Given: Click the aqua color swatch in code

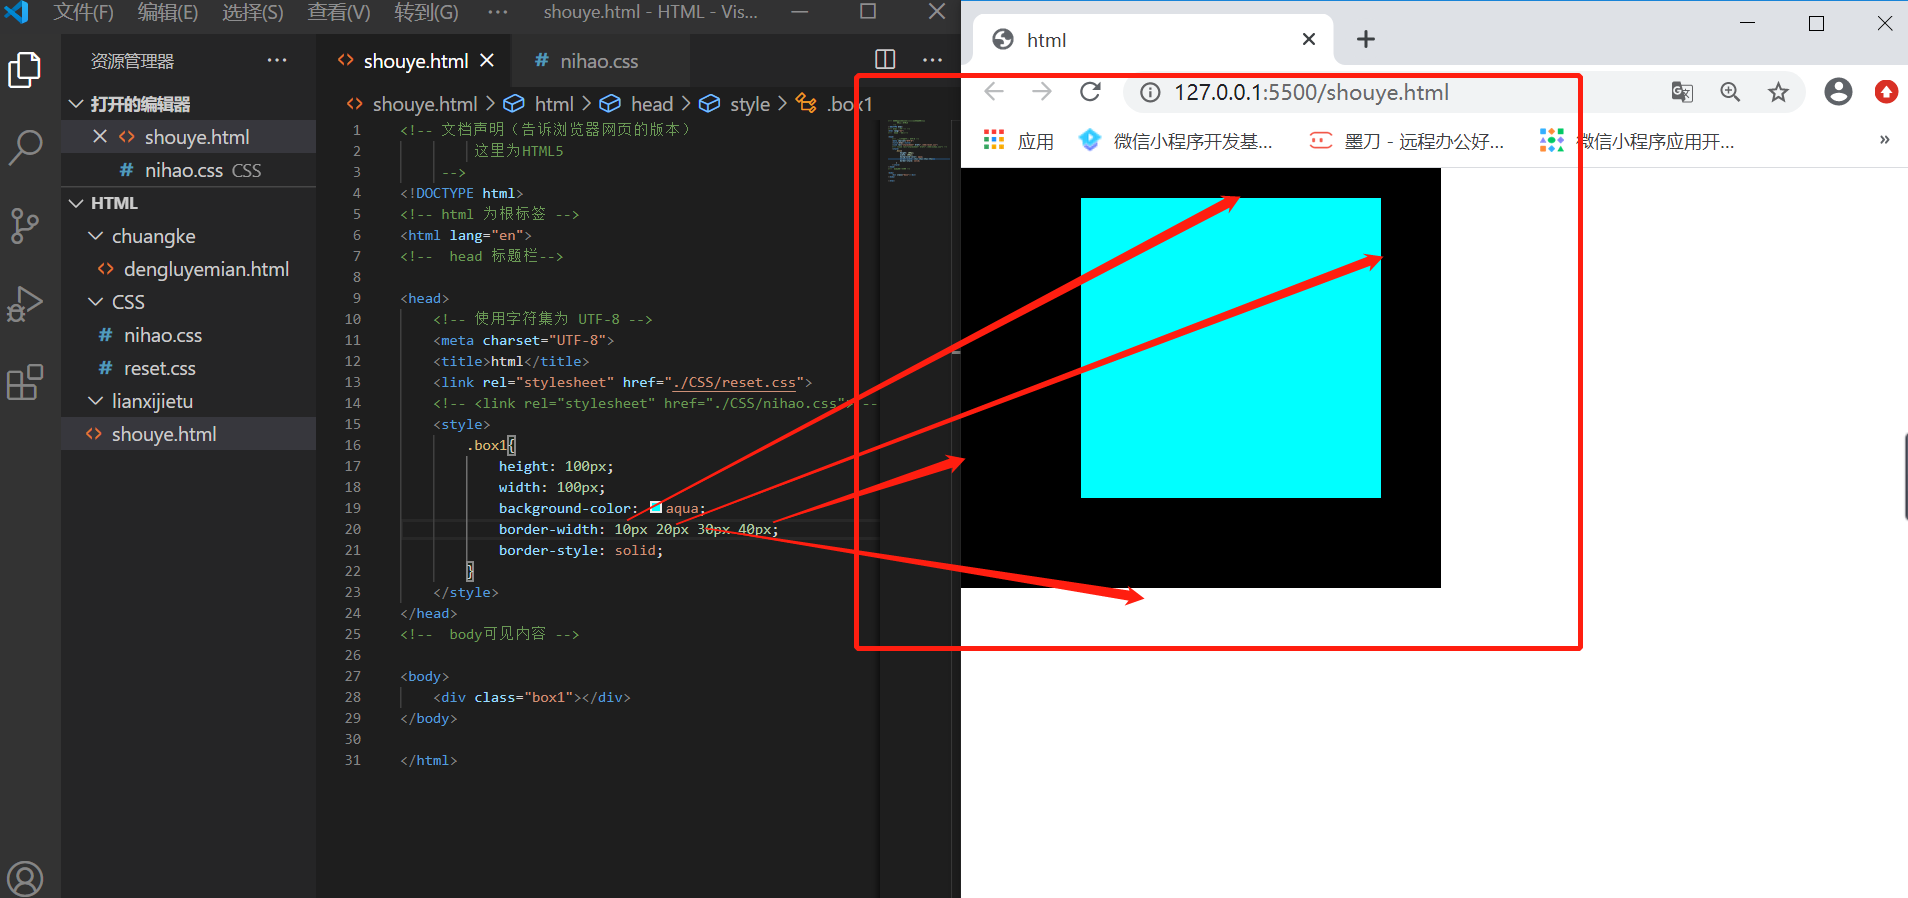Looking at the screenshot, I should (656, 507).
